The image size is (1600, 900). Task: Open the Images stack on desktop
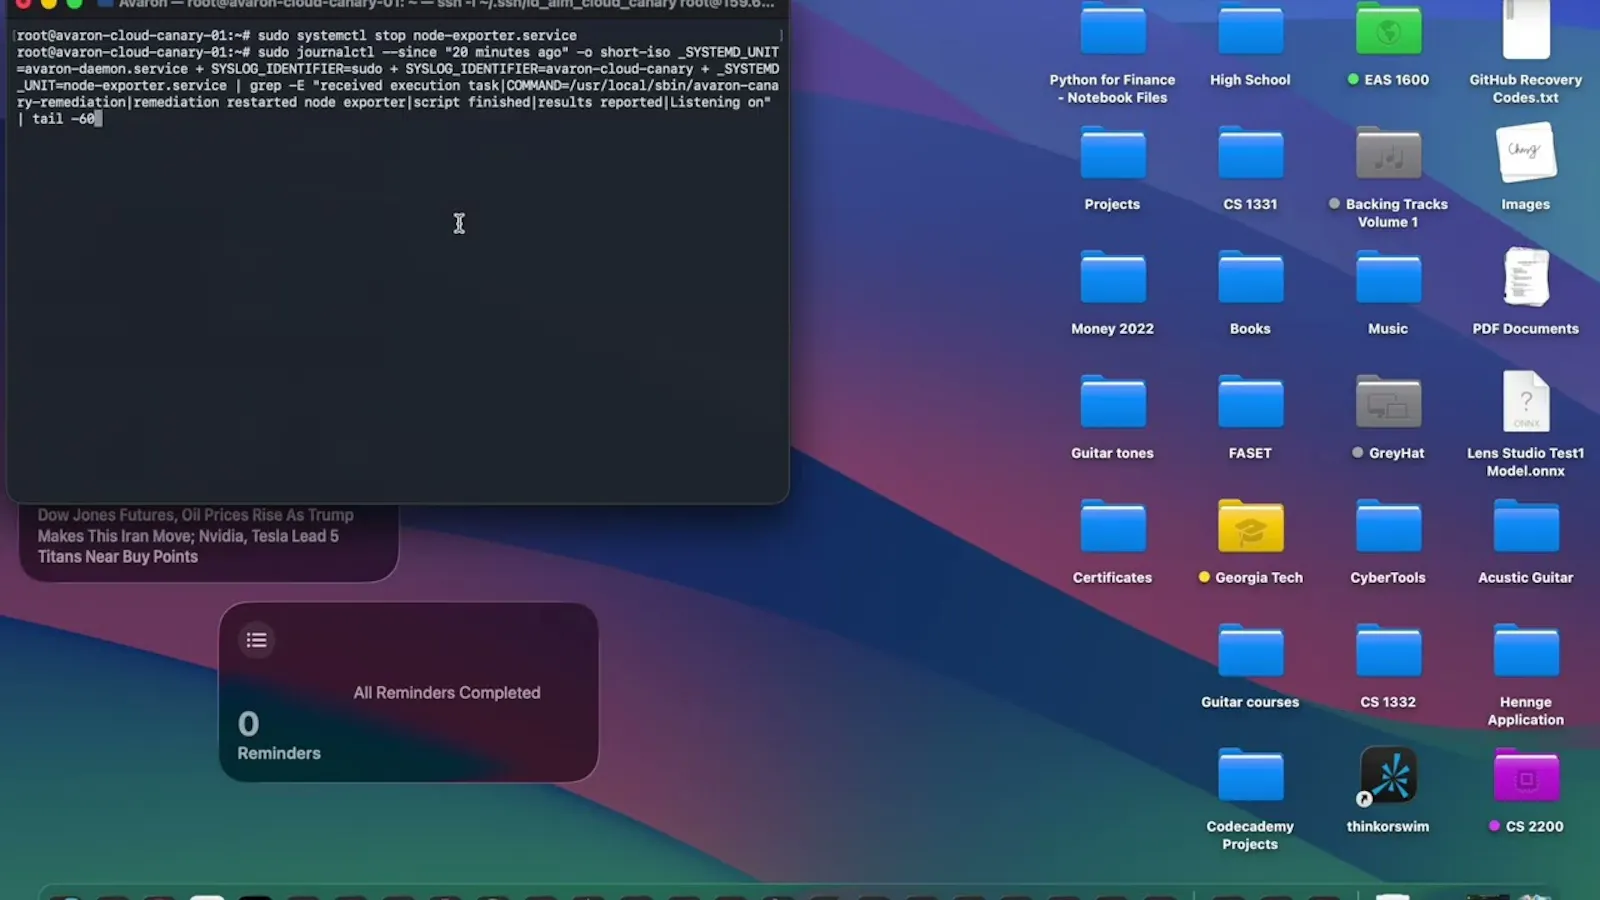pyautogui.click(x=1526, y=152)
